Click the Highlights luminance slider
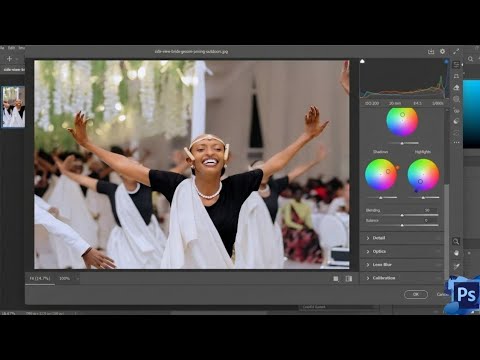The height and width of the screenshot is (360, 480). 423,198
